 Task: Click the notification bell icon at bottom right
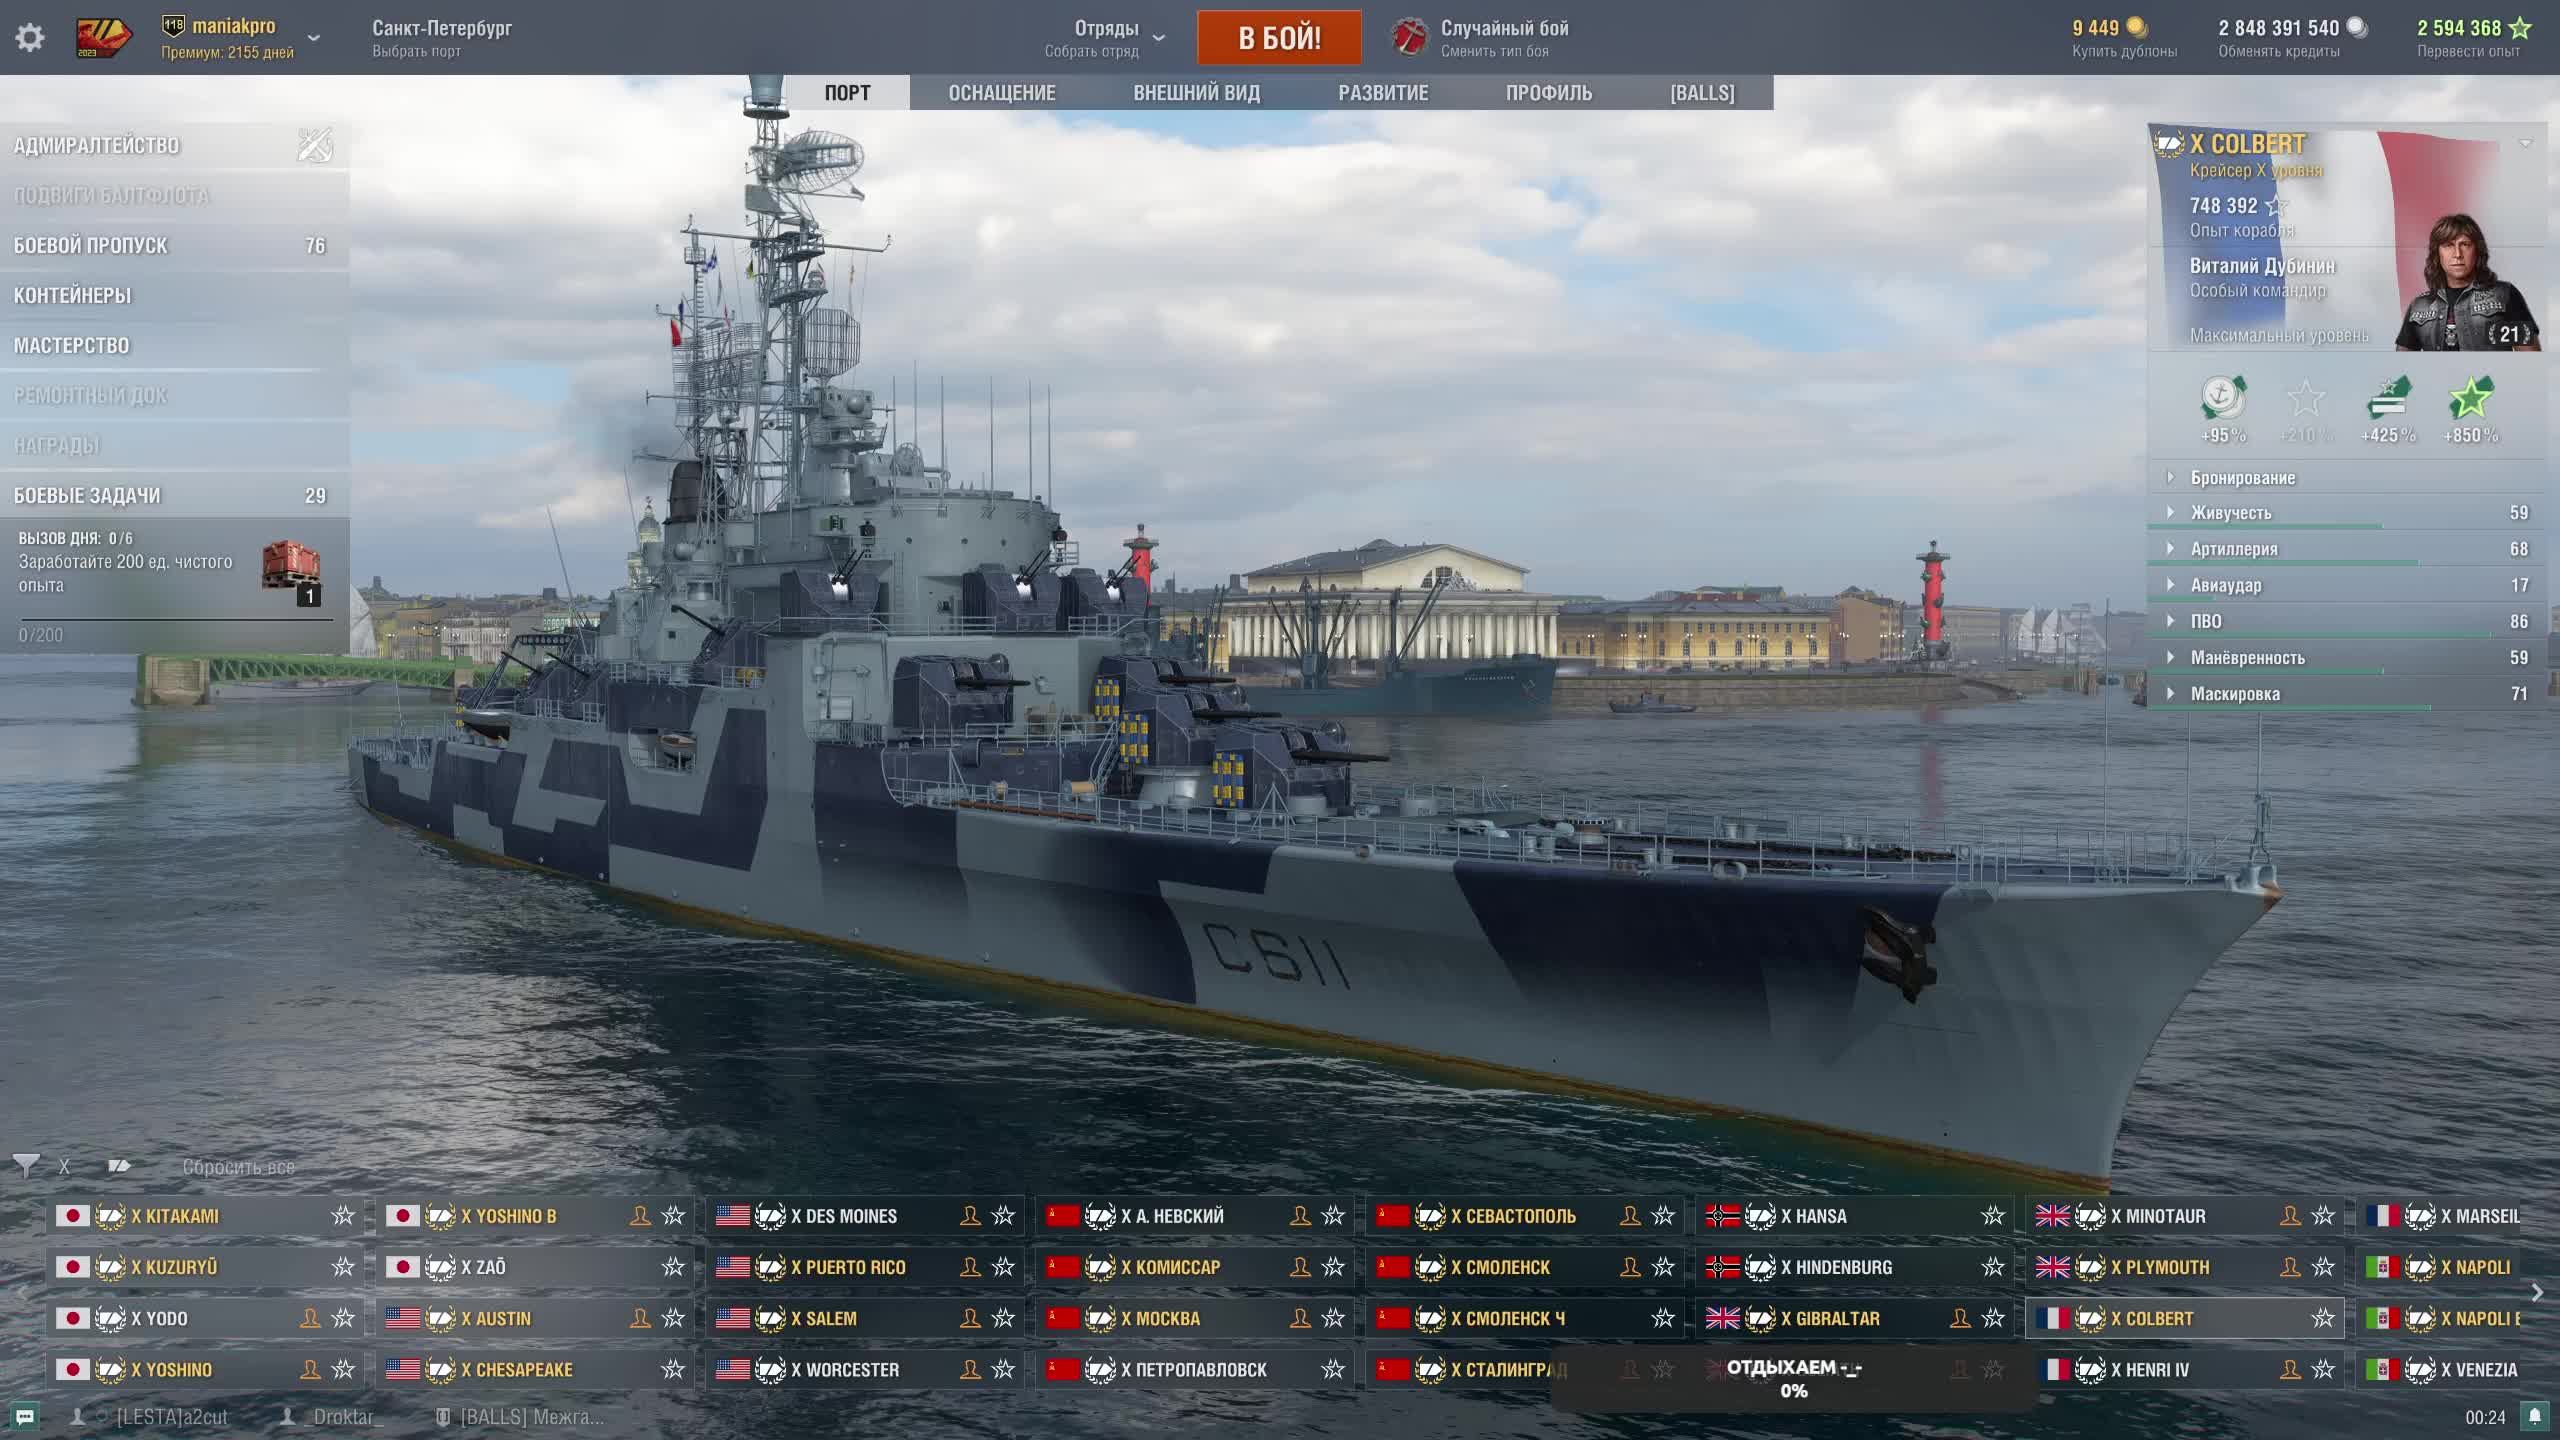pyautogui.click(x=2534, y=1416)
